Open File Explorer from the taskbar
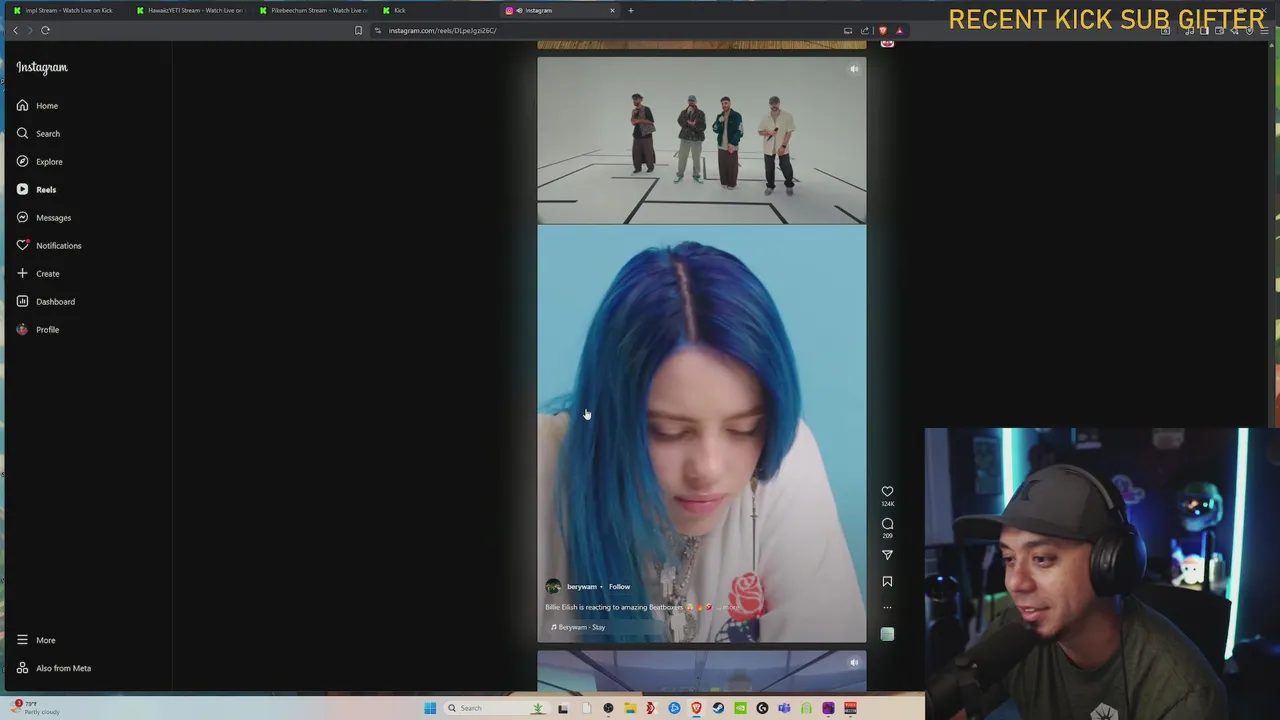This screenshot has width=1280, height=720. click(630, 708)
